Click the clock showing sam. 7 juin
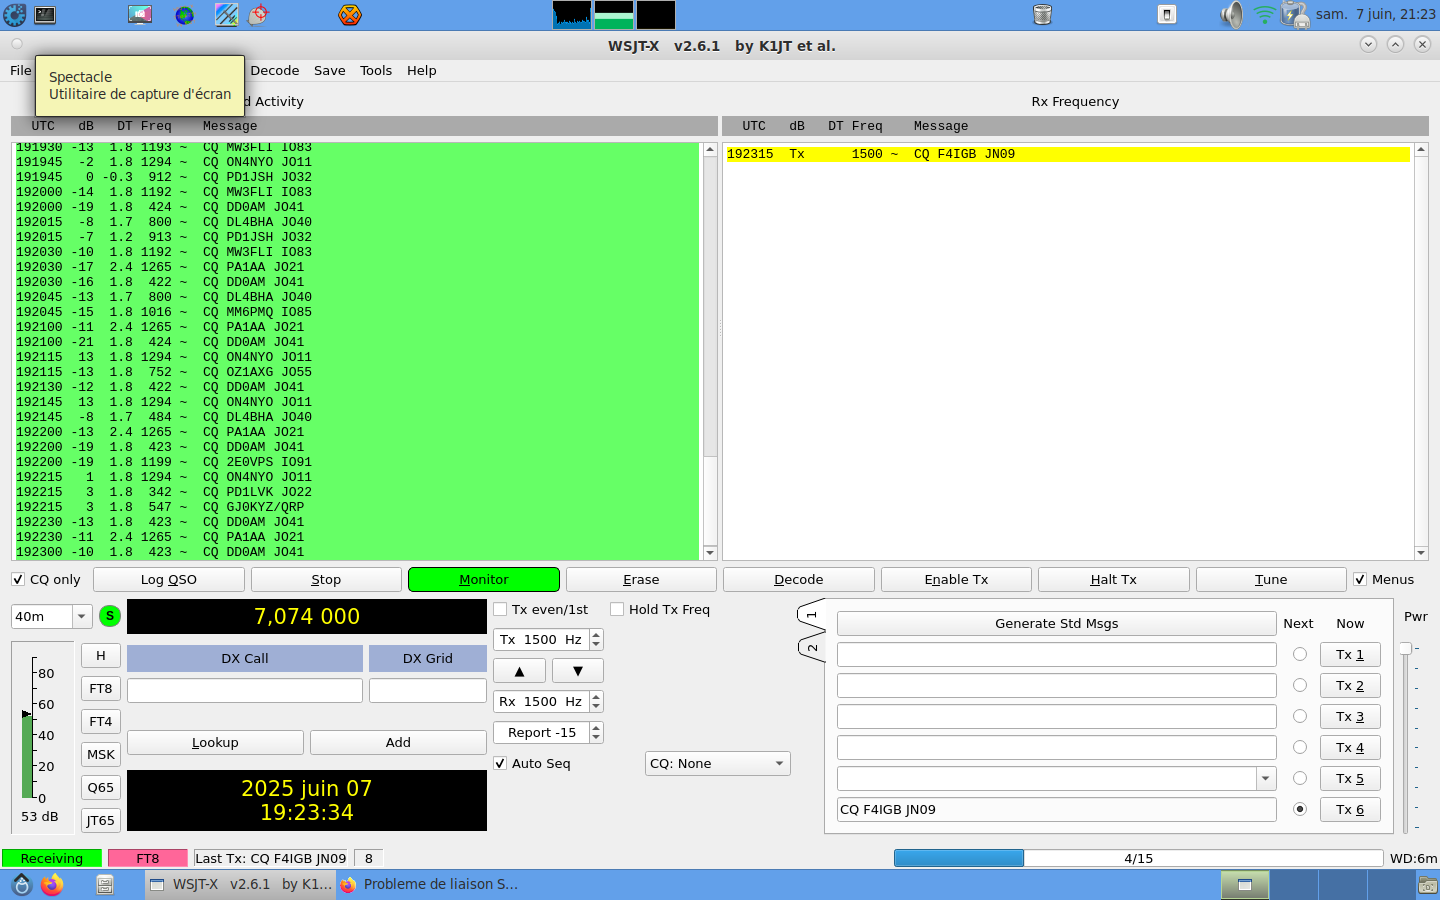Viewport: 1440px width, 900px height. [x=1376, y=14]
